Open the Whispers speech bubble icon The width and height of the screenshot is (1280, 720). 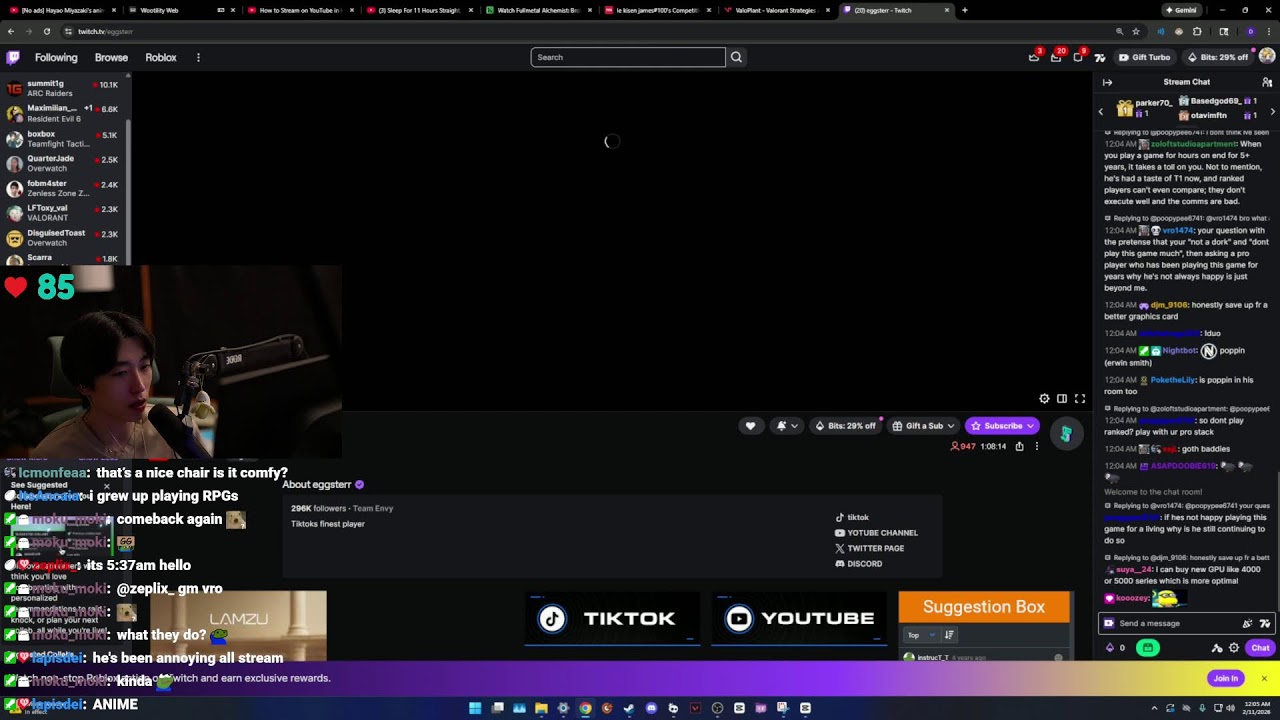tap(1078, 57)
